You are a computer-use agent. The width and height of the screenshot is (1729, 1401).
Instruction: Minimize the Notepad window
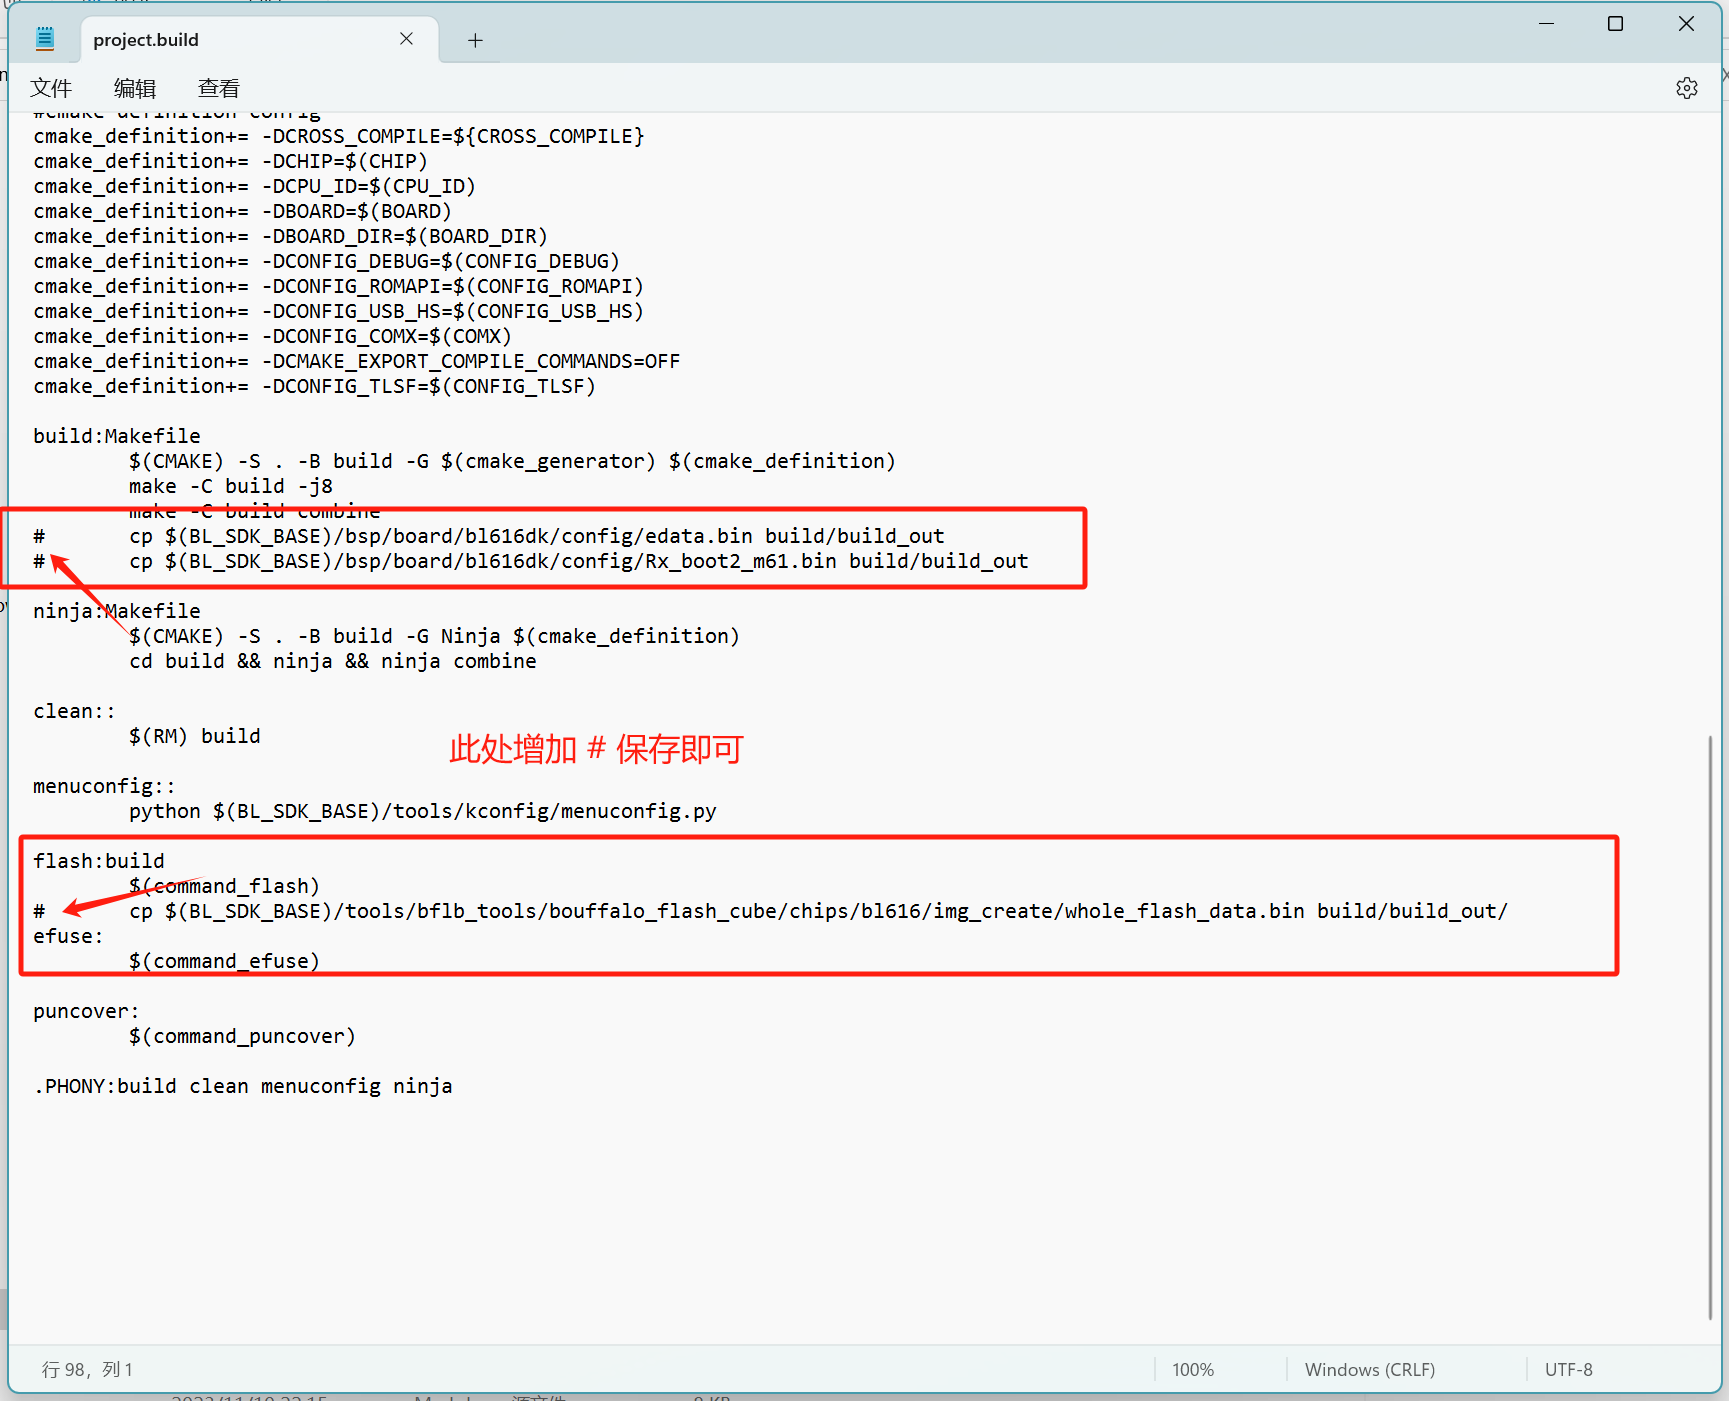[1546, 23]
